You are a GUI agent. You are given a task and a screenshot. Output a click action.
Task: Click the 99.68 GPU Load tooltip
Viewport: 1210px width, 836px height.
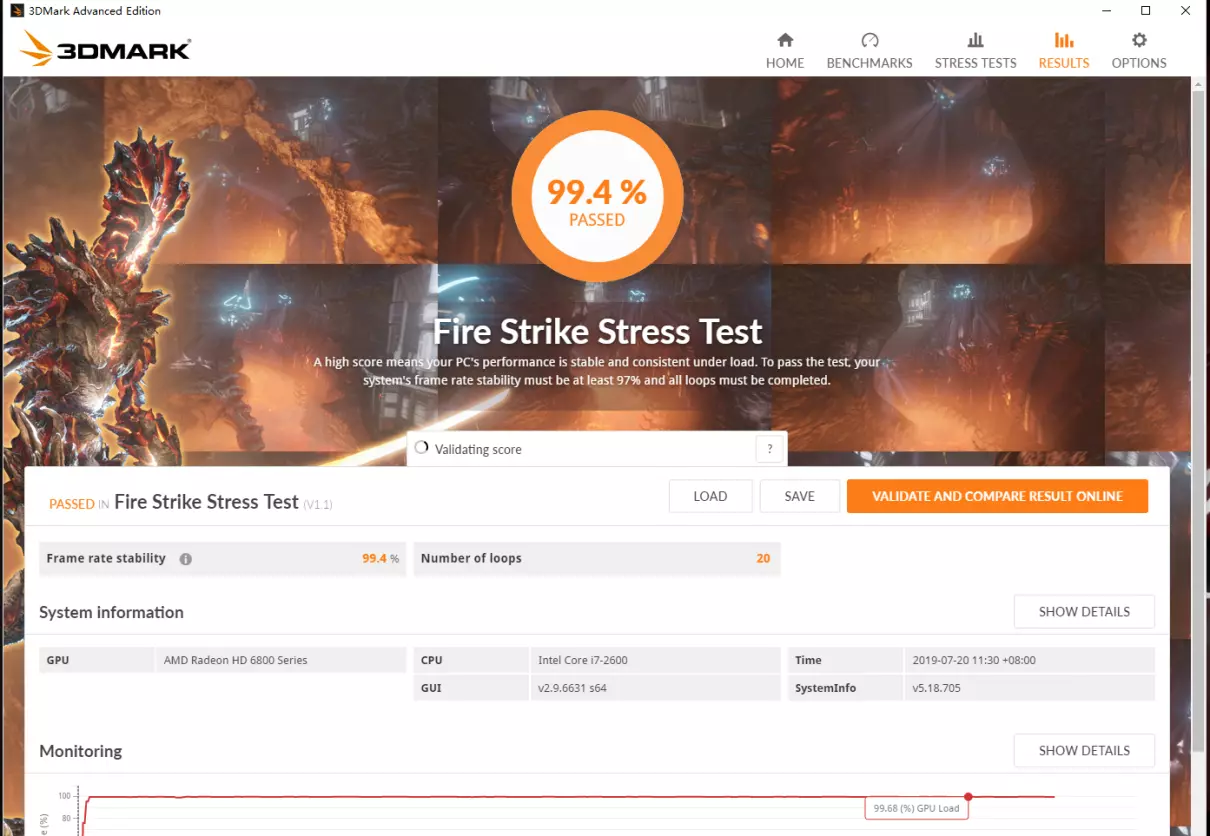coord(916,808)
